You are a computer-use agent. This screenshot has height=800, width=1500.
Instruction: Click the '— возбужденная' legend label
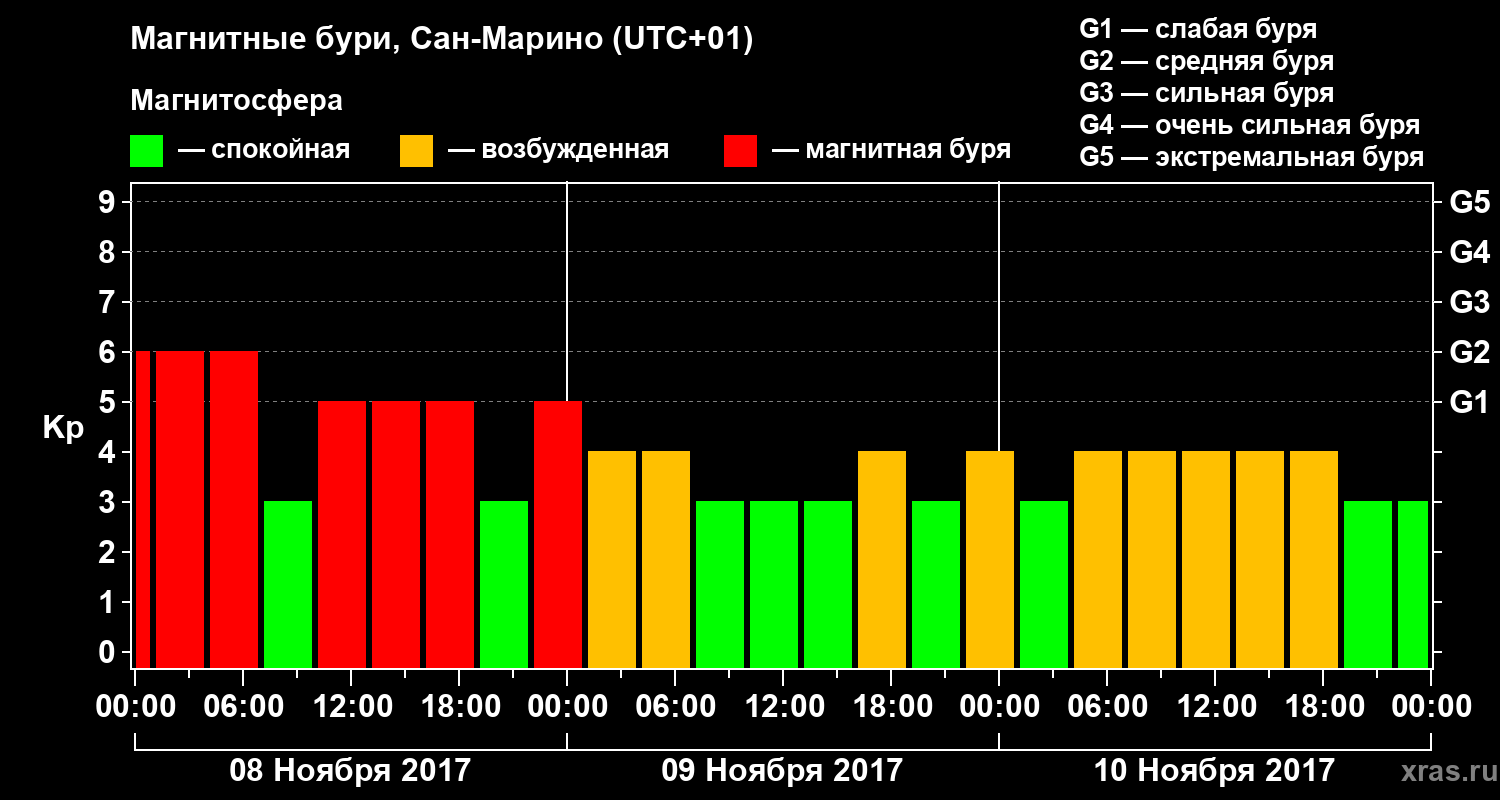[x=558, y=150]
